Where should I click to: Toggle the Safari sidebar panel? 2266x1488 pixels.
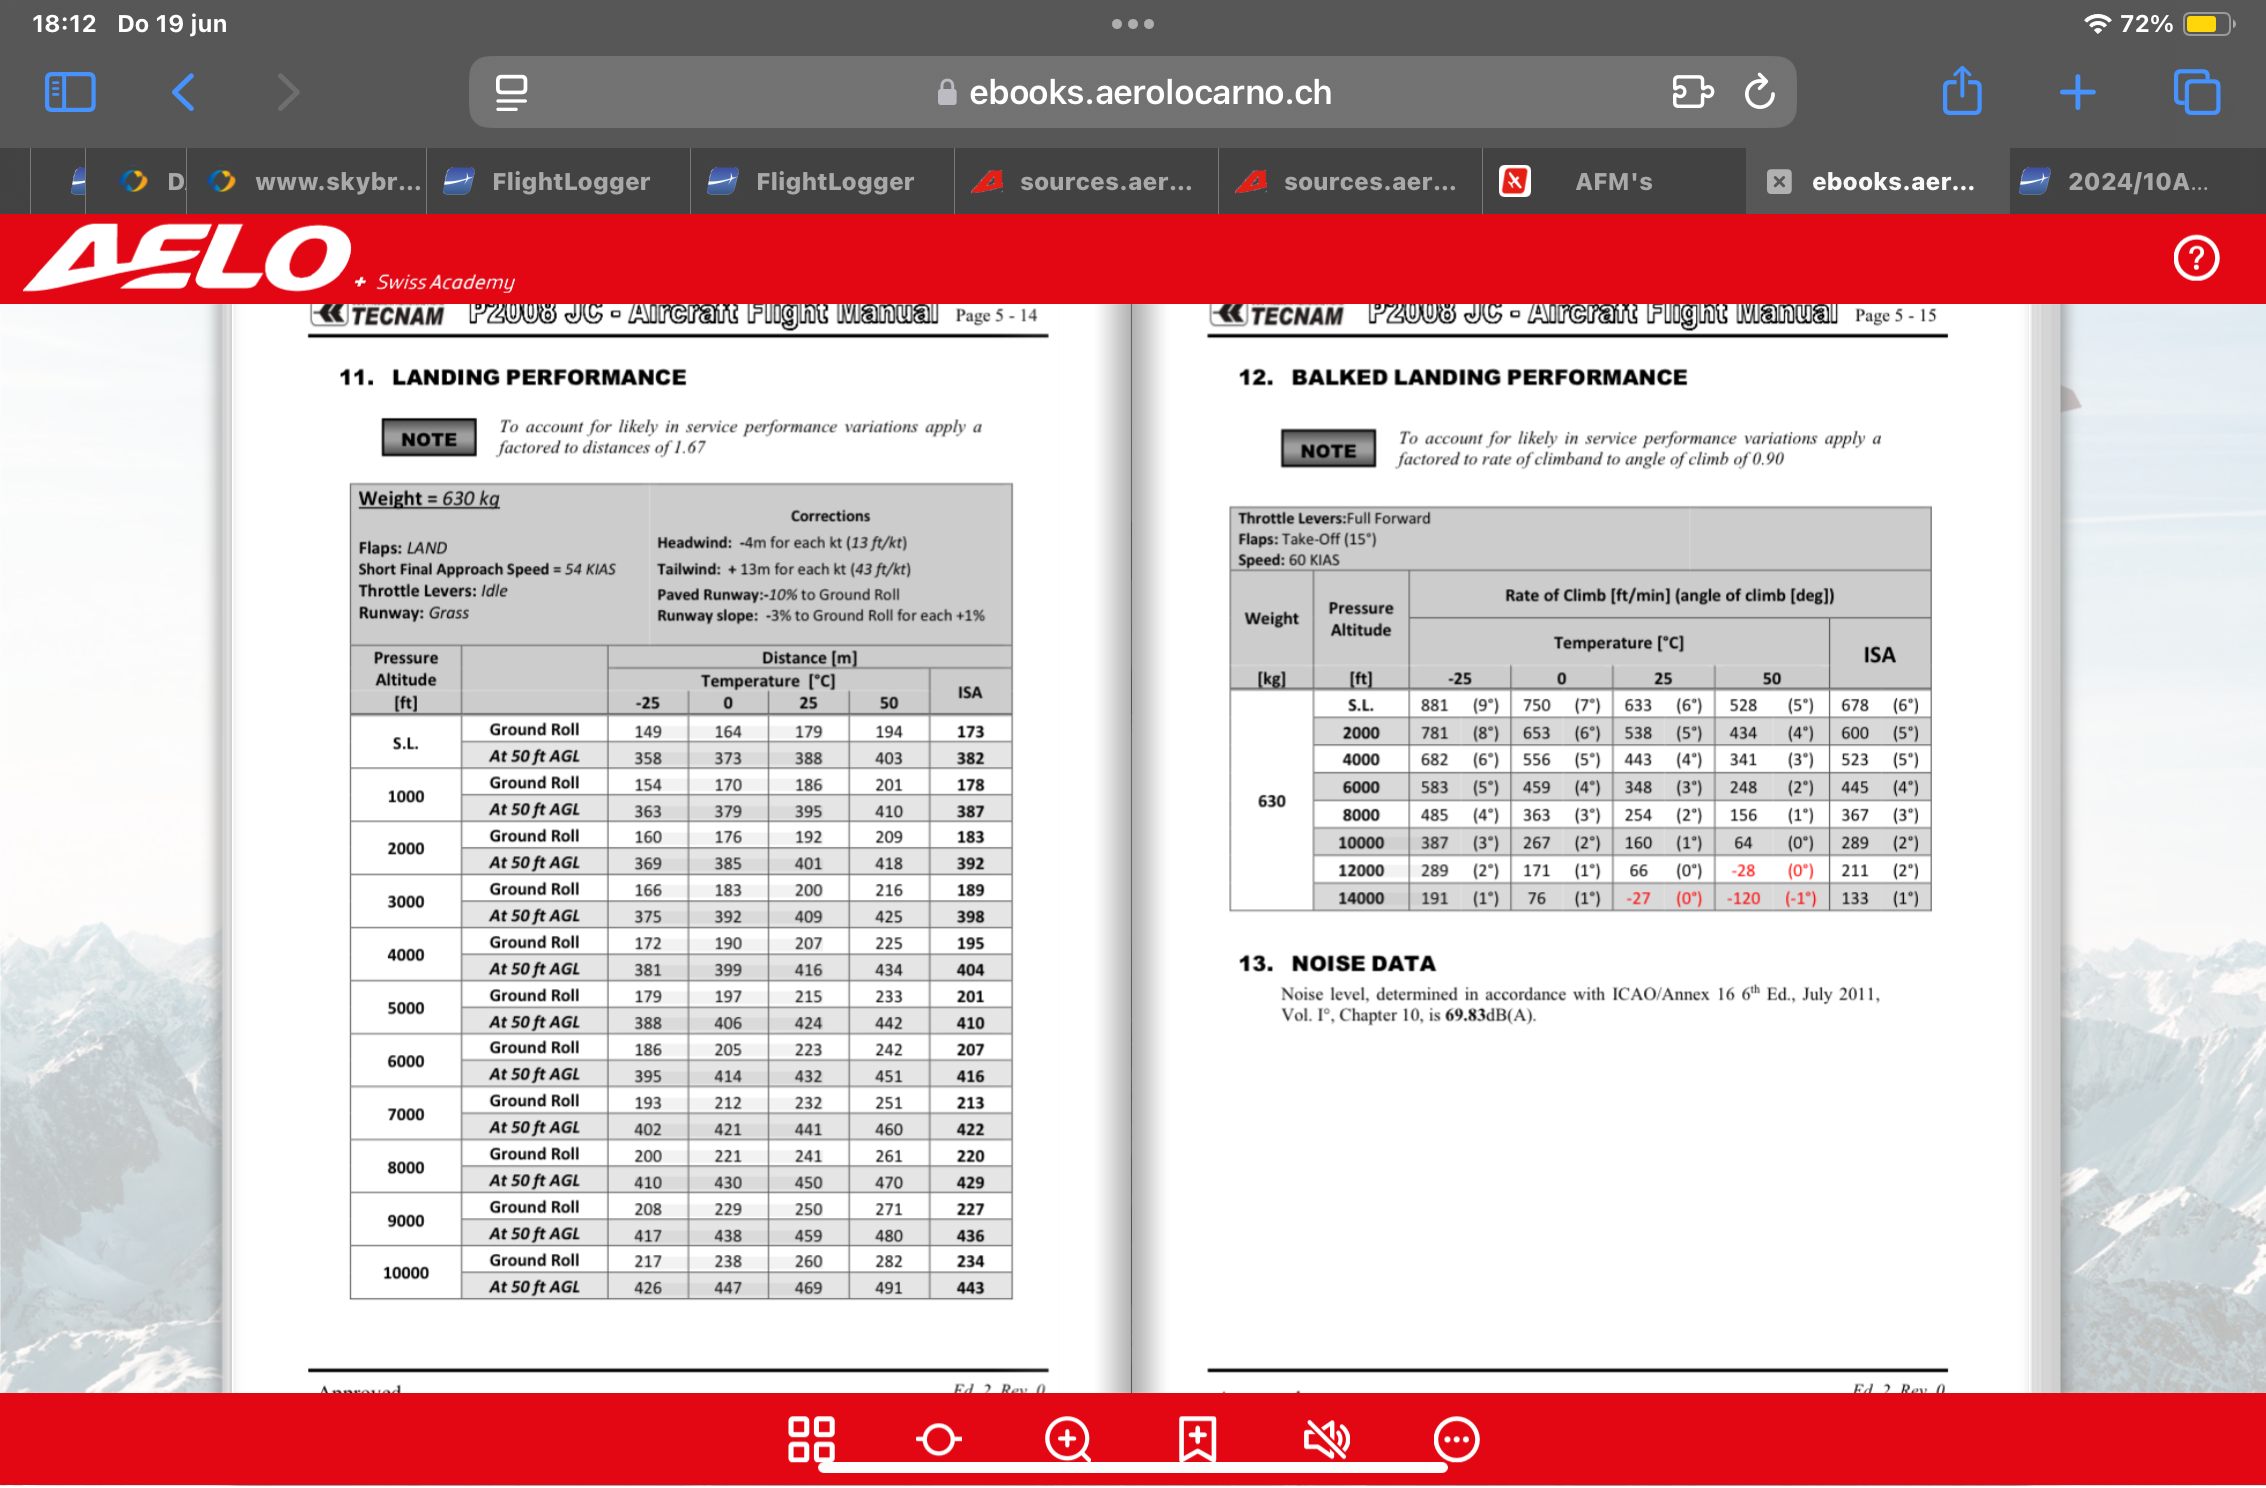click(70, 92)
